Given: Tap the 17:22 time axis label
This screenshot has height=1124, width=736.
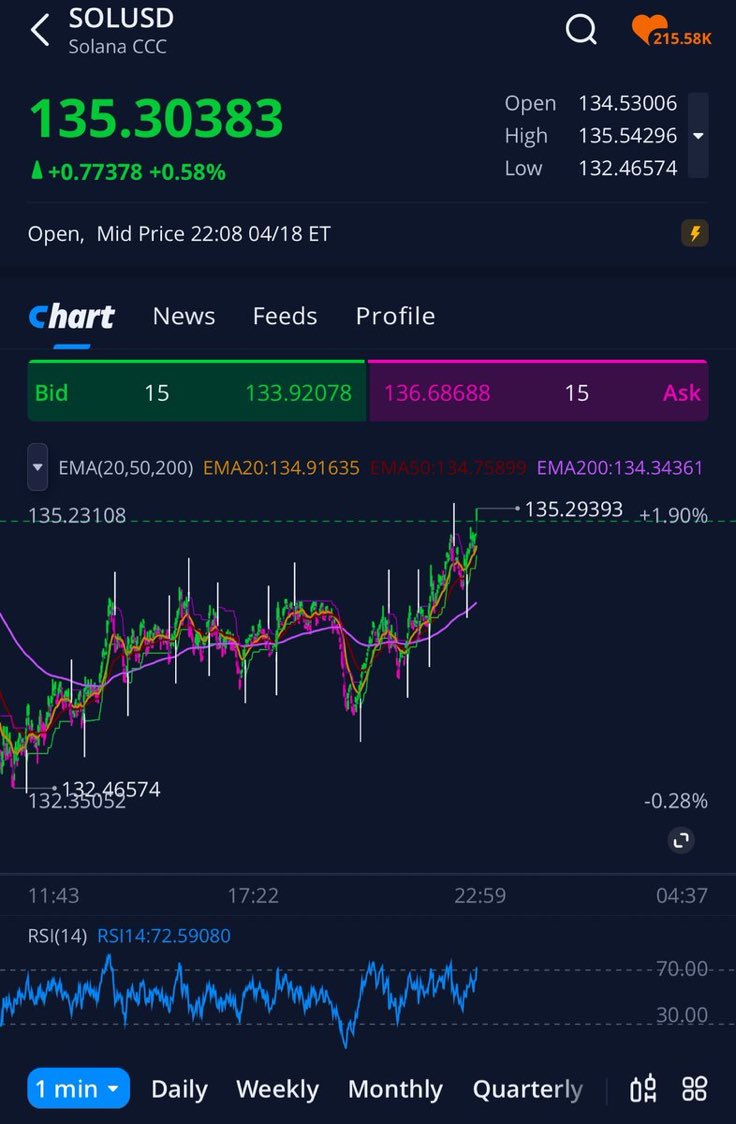Looking at the screenshot, I should [253, 895].
